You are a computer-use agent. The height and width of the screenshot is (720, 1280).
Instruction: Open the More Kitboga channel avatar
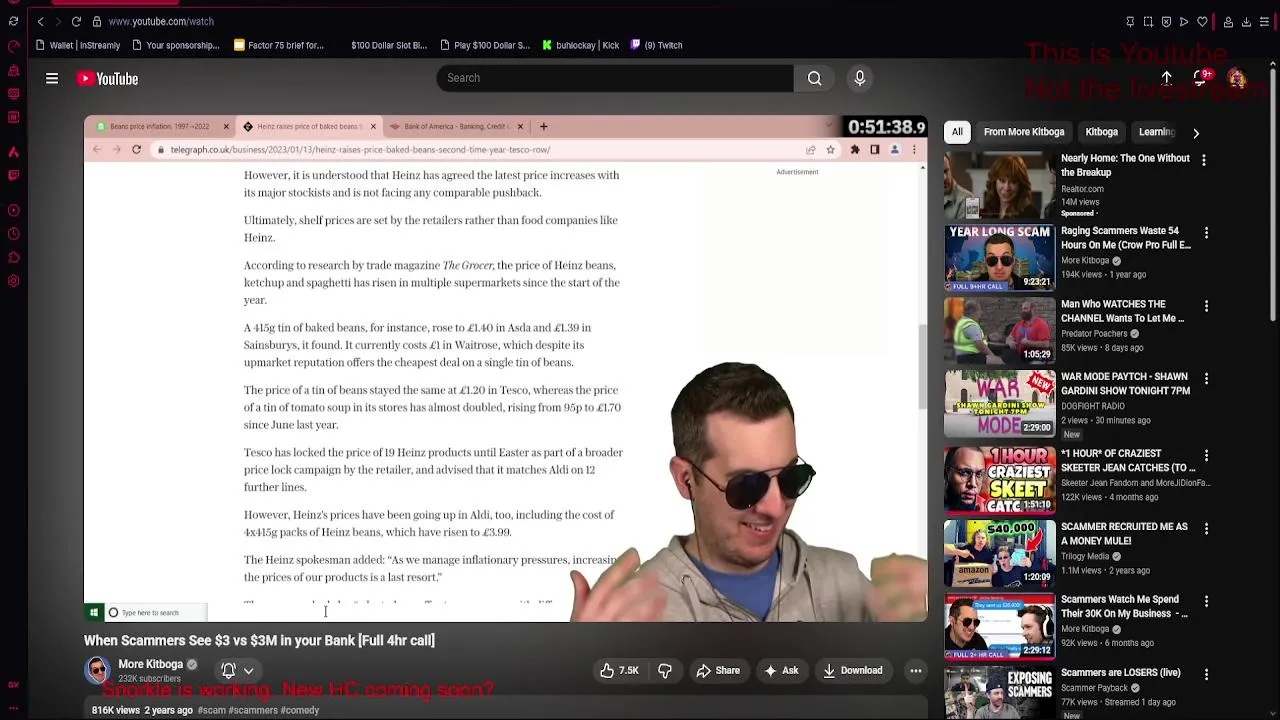pos(97,670)
